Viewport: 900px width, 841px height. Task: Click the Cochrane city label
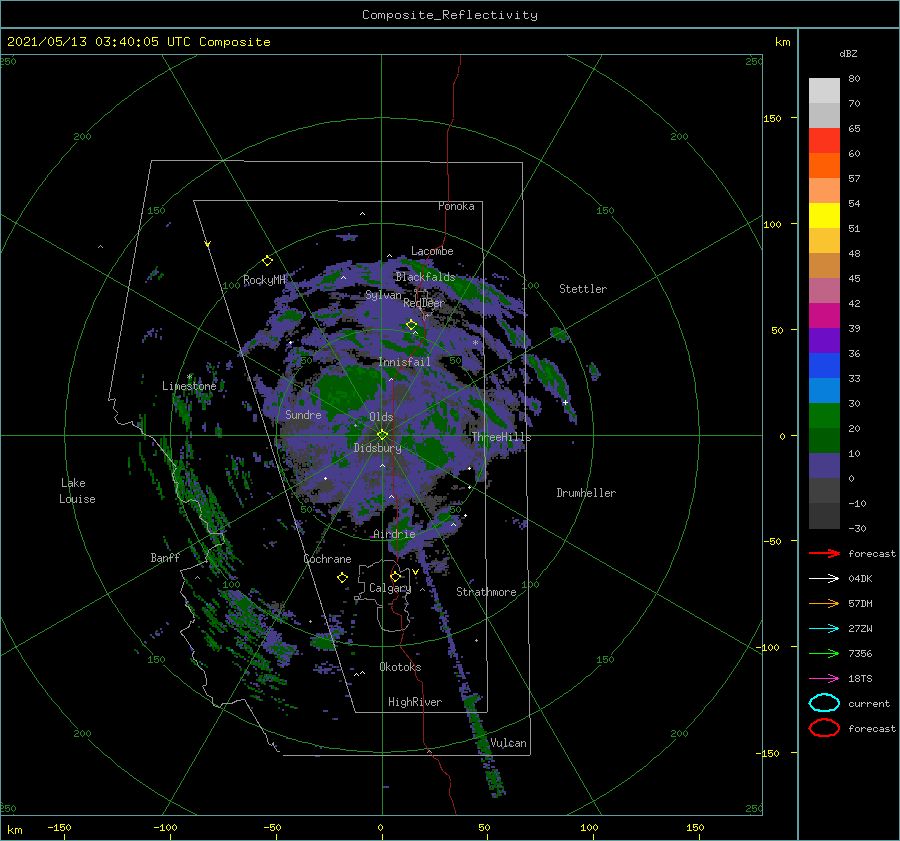(x=327, y=559)
